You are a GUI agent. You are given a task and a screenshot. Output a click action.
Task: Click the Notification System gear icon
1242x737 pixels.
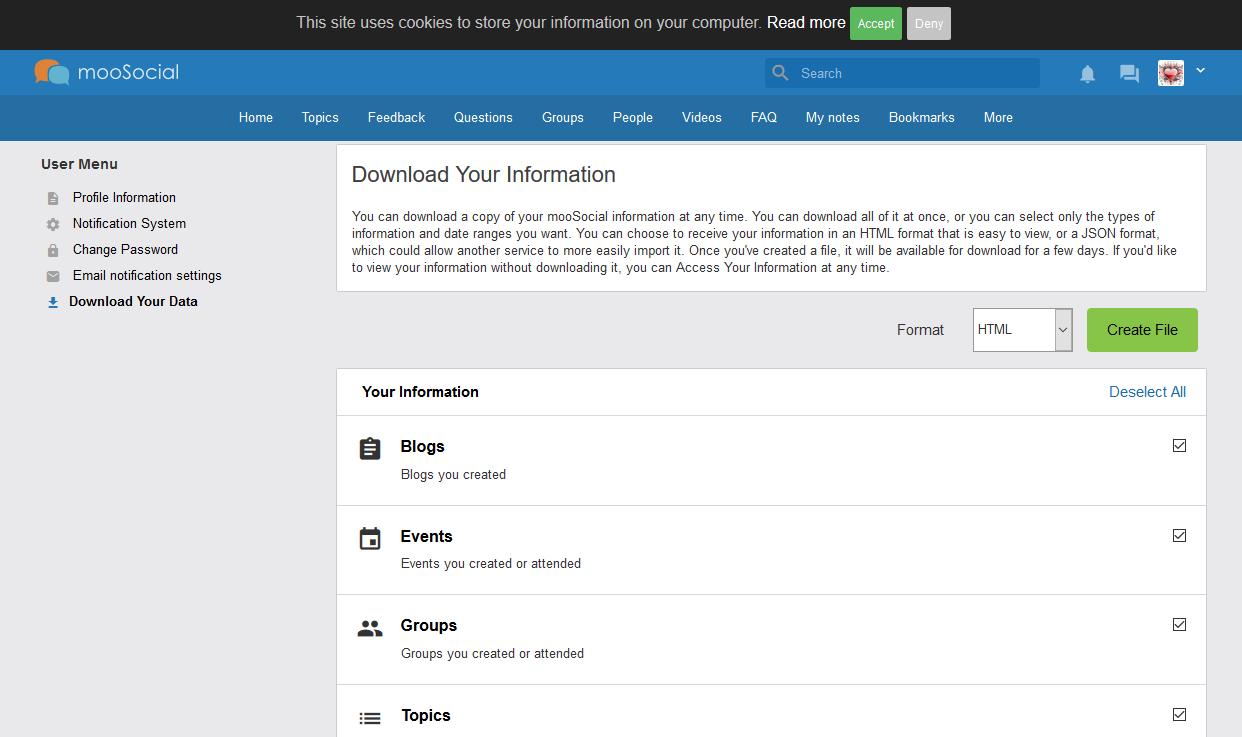[53, 224]
